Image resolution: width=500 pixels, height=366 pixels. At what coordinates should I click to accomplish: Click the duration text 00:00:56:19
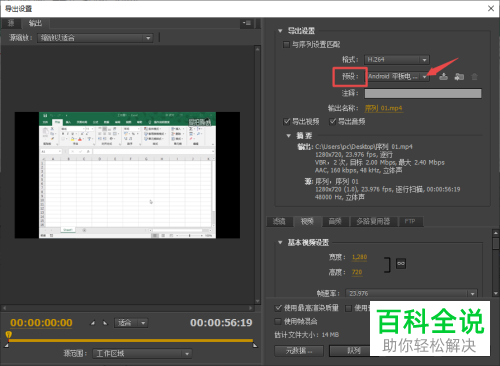click(221, 323)
